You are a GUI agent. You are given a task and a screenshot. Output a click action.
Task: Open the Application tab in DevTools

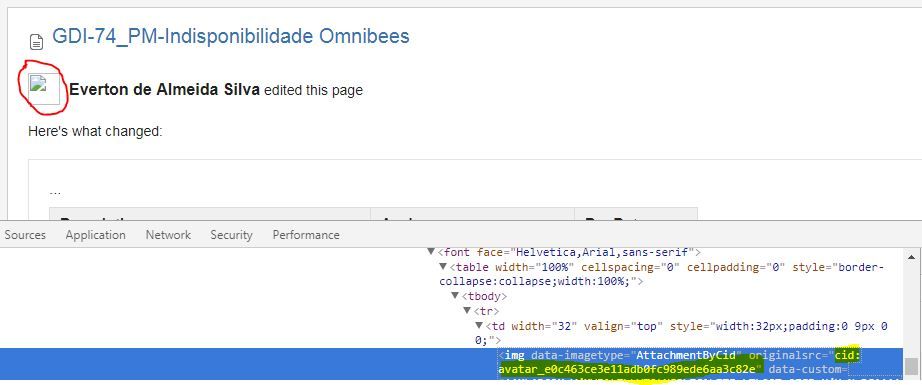tap(95, 235)
